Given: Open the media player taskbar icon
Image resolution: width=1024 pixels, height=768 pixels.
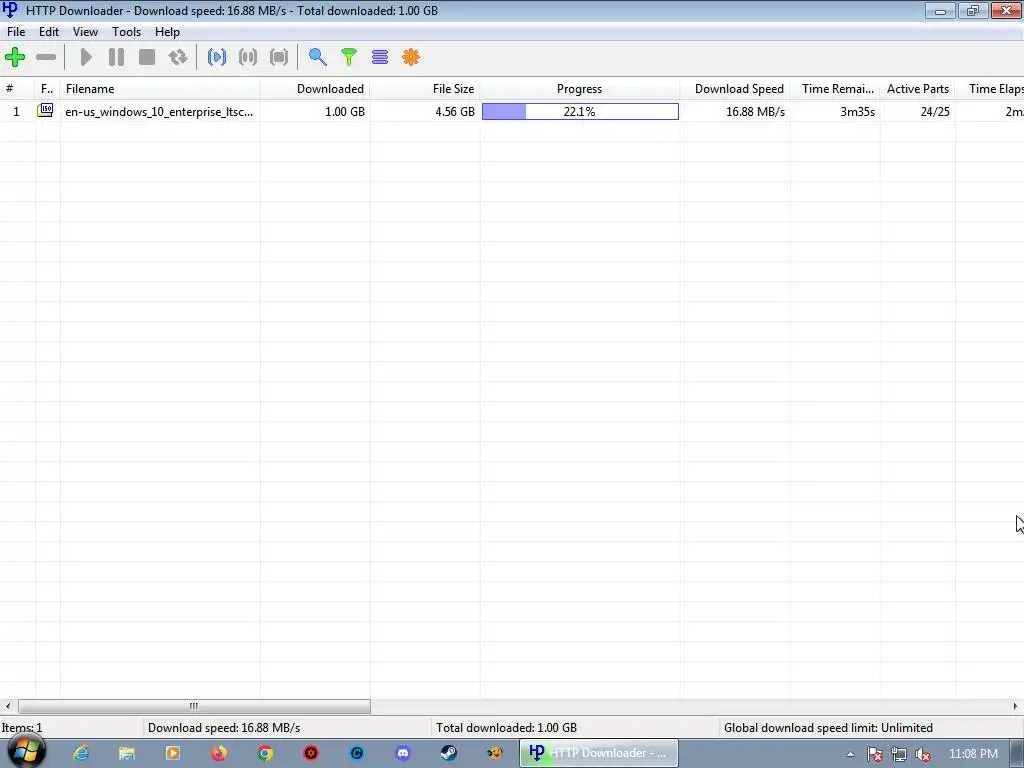Looking at the screenshot, I should (x=173, y=753).
